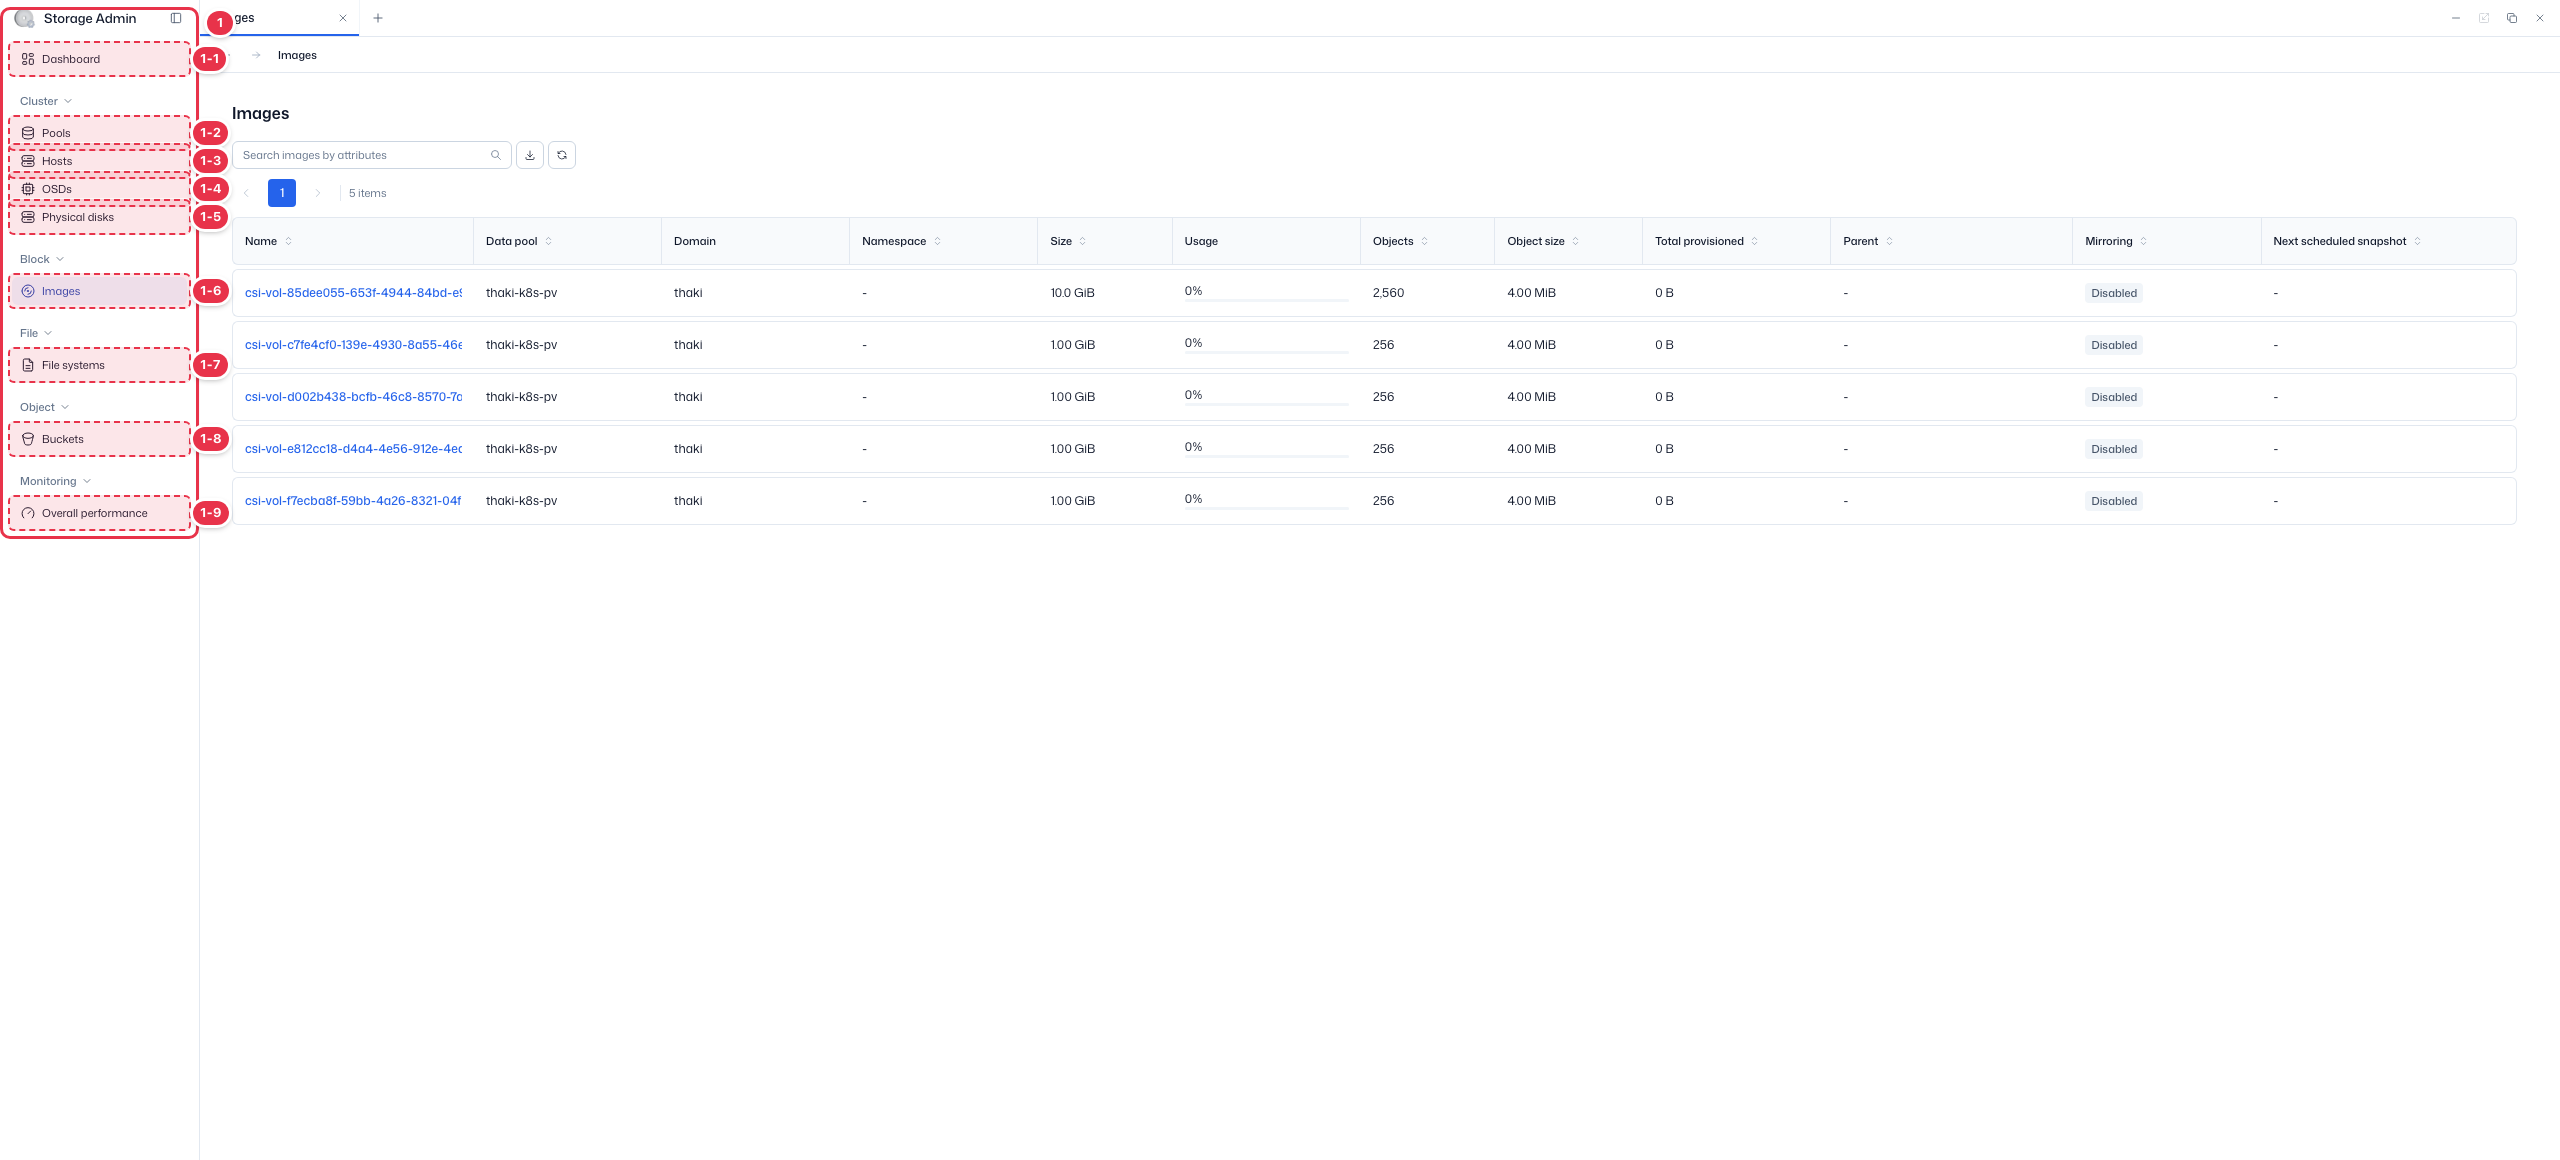The image size is (2560, 1160).
Task: Sort by Next scheduled snapshot column
Action: 2418,241
